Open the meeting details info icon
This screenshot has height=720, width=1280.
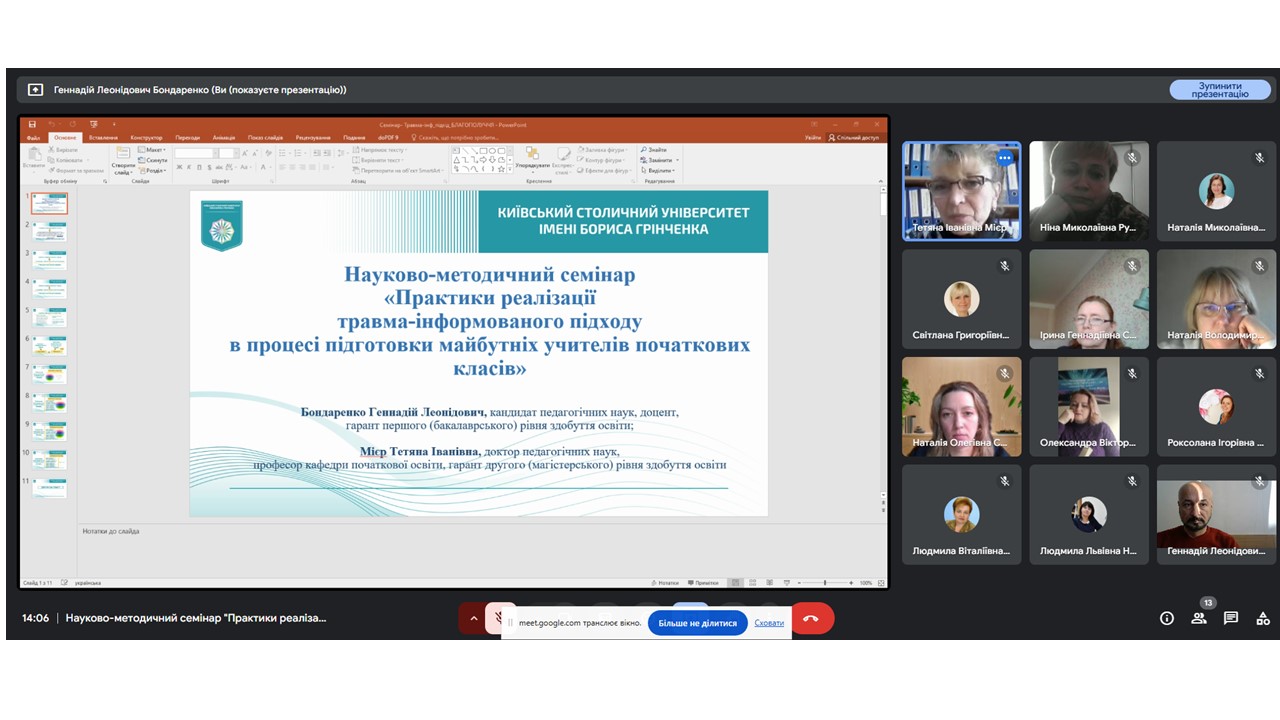1166,618
